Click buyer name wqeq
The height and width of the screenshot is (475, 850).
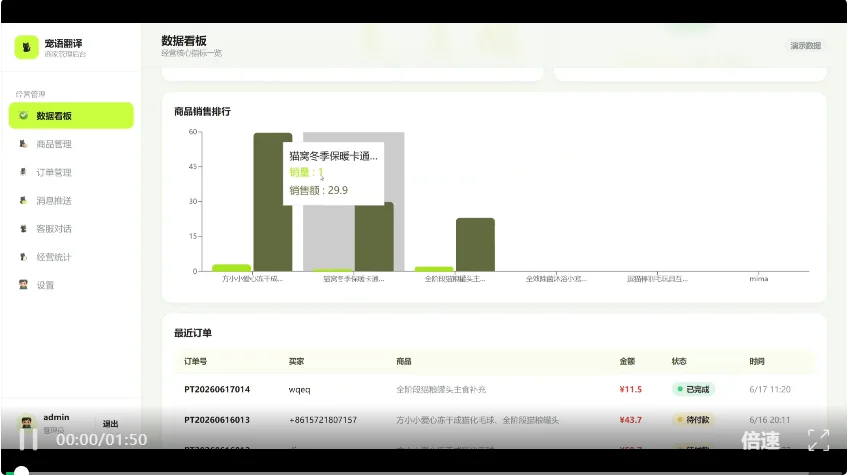click(x=299, y=390)
